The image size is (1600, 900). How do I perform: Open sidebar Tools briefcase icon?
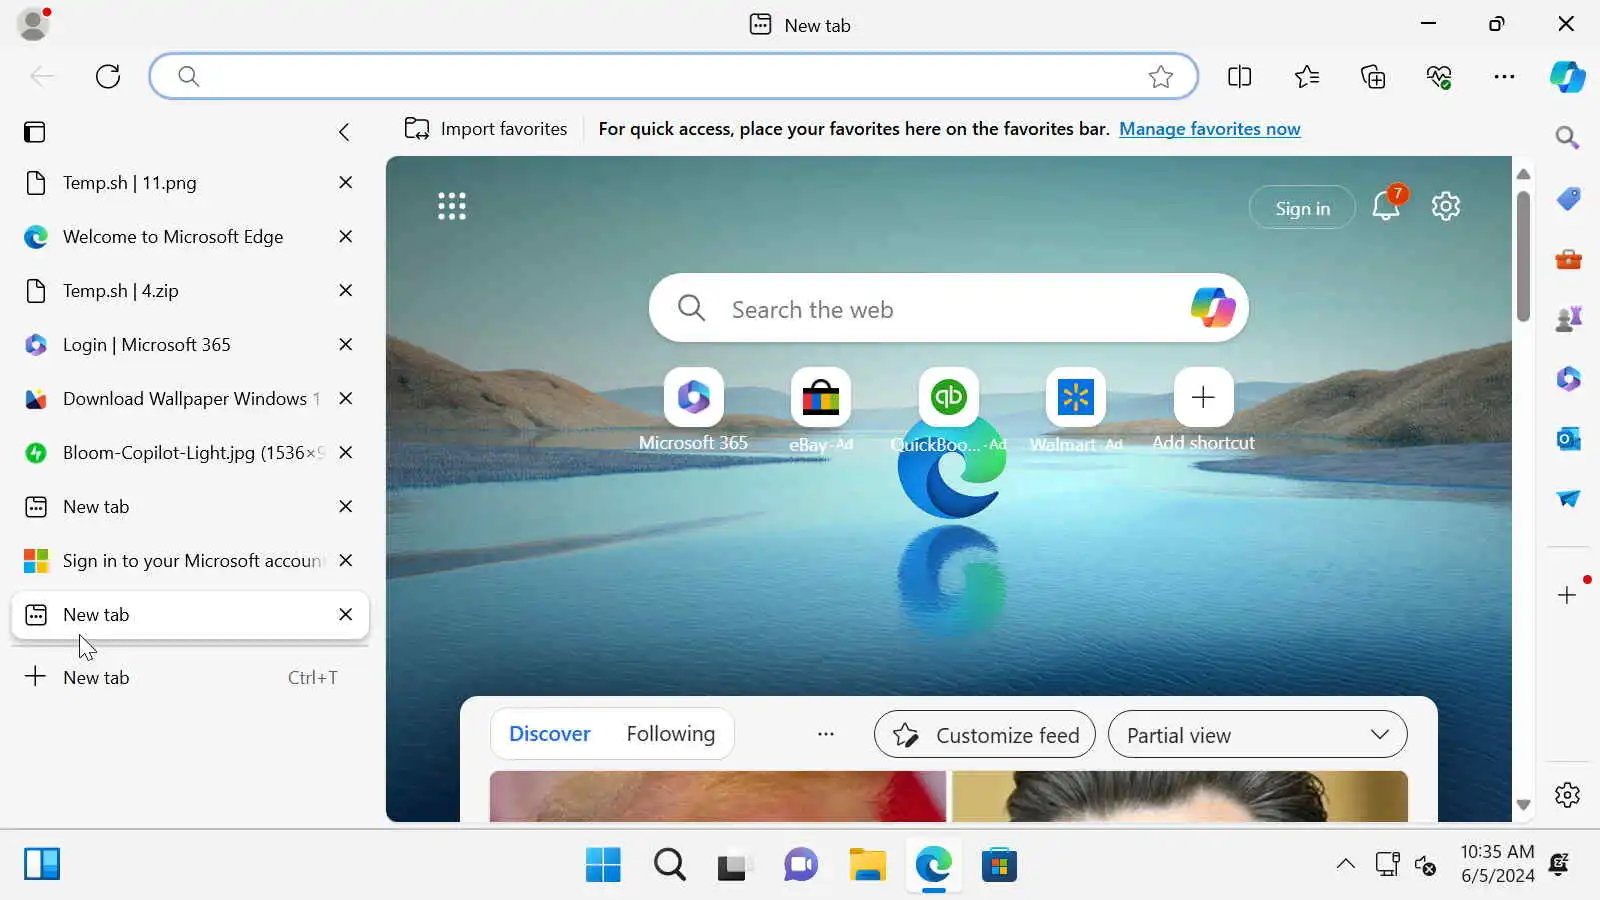[x=1568, y=259]
